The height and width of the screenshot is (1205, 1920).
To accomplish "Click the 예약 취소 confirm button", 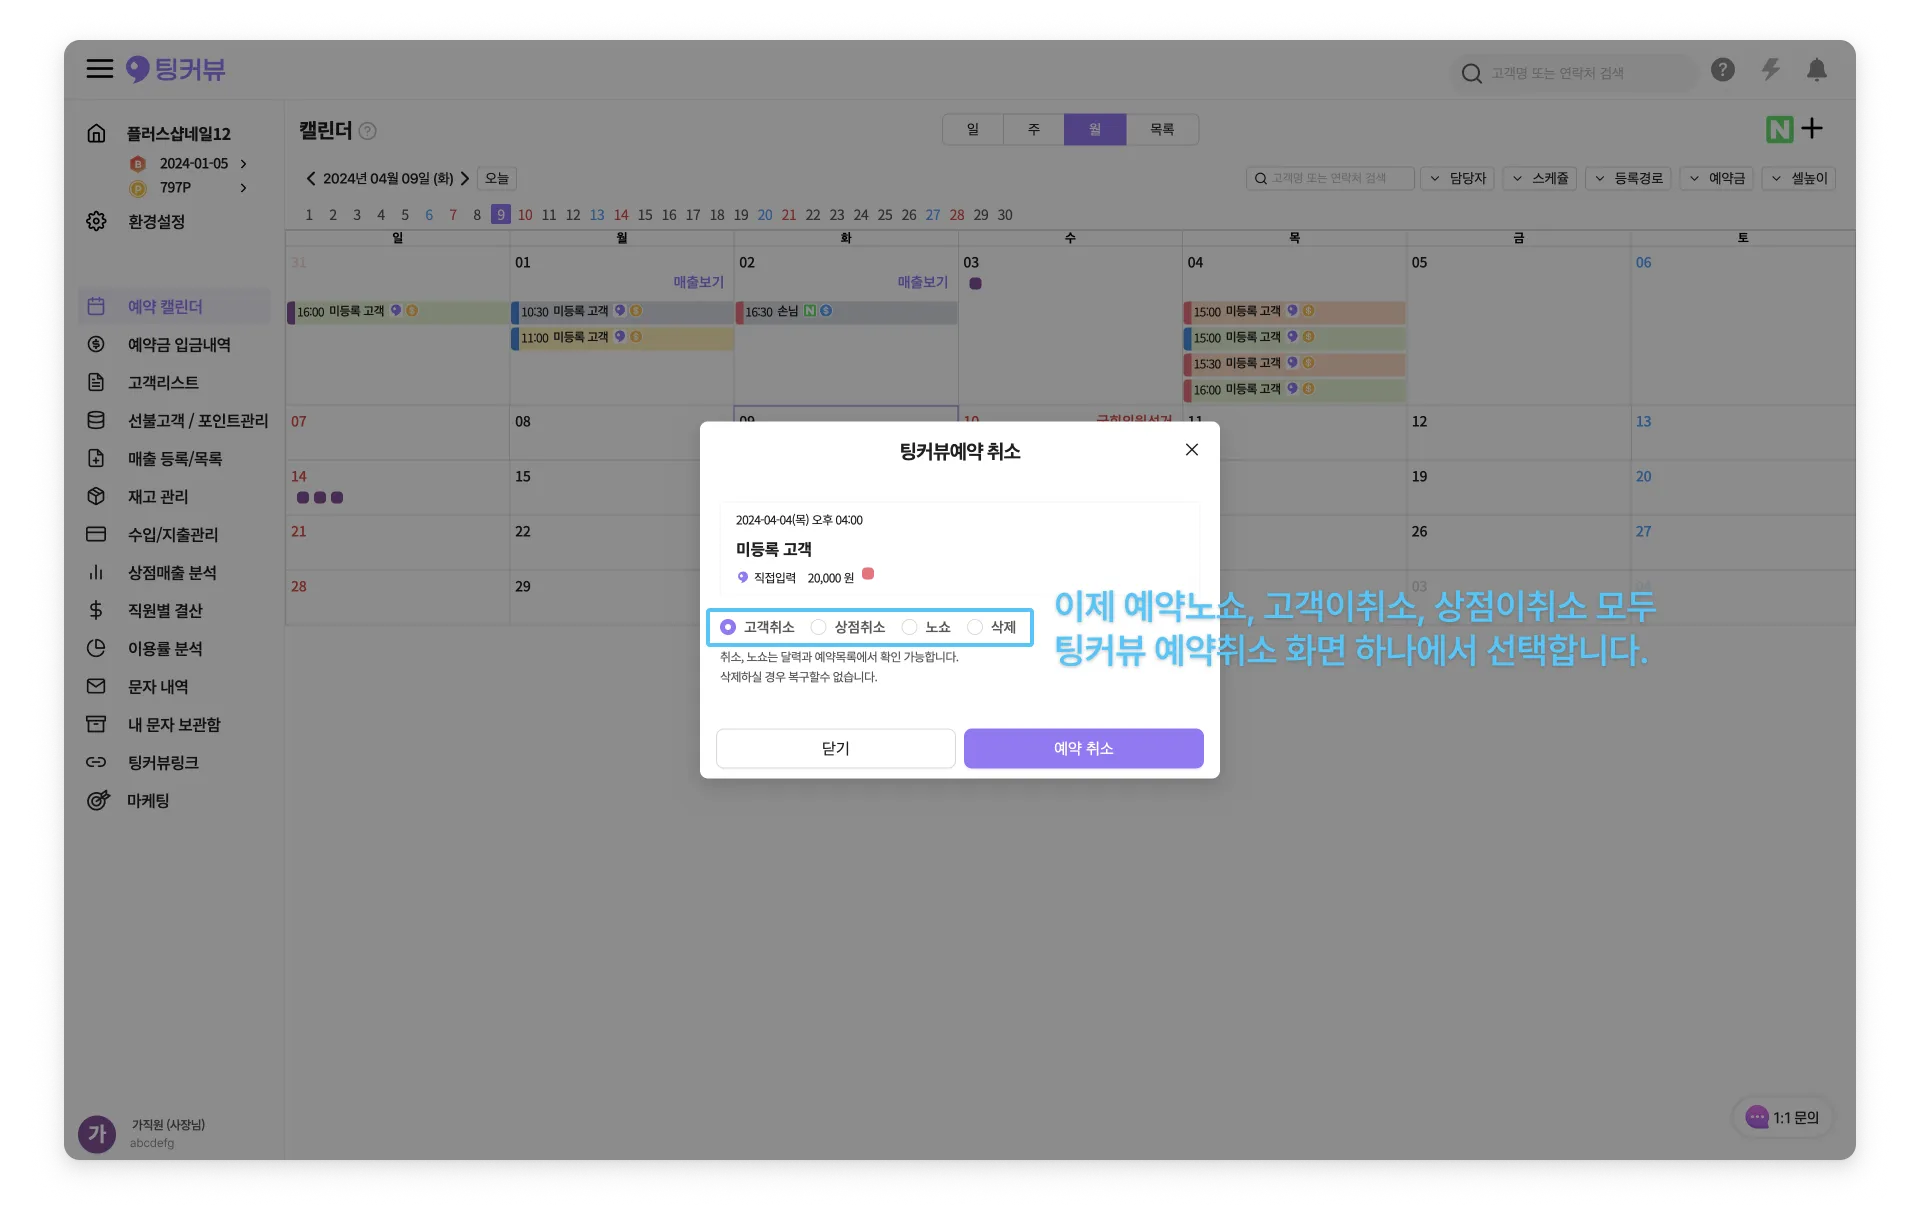I will pyautogui.click(x=1083, y=749).
